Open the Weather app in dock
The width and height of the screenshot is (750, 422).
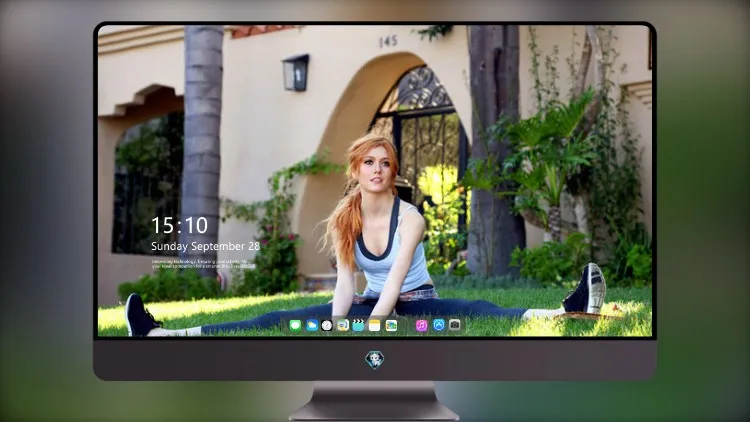point(311,325)
